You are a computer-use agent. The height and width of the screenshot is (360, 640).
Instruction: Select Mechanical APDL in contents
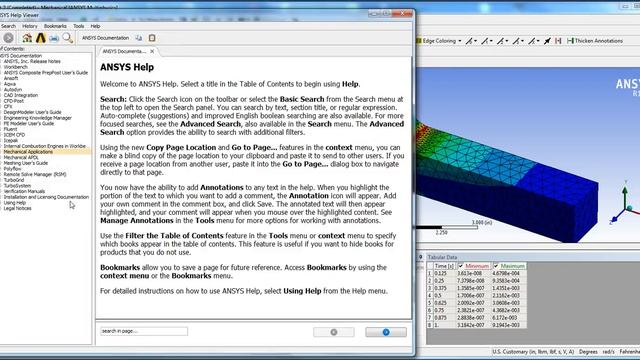[x=21, y=158]
